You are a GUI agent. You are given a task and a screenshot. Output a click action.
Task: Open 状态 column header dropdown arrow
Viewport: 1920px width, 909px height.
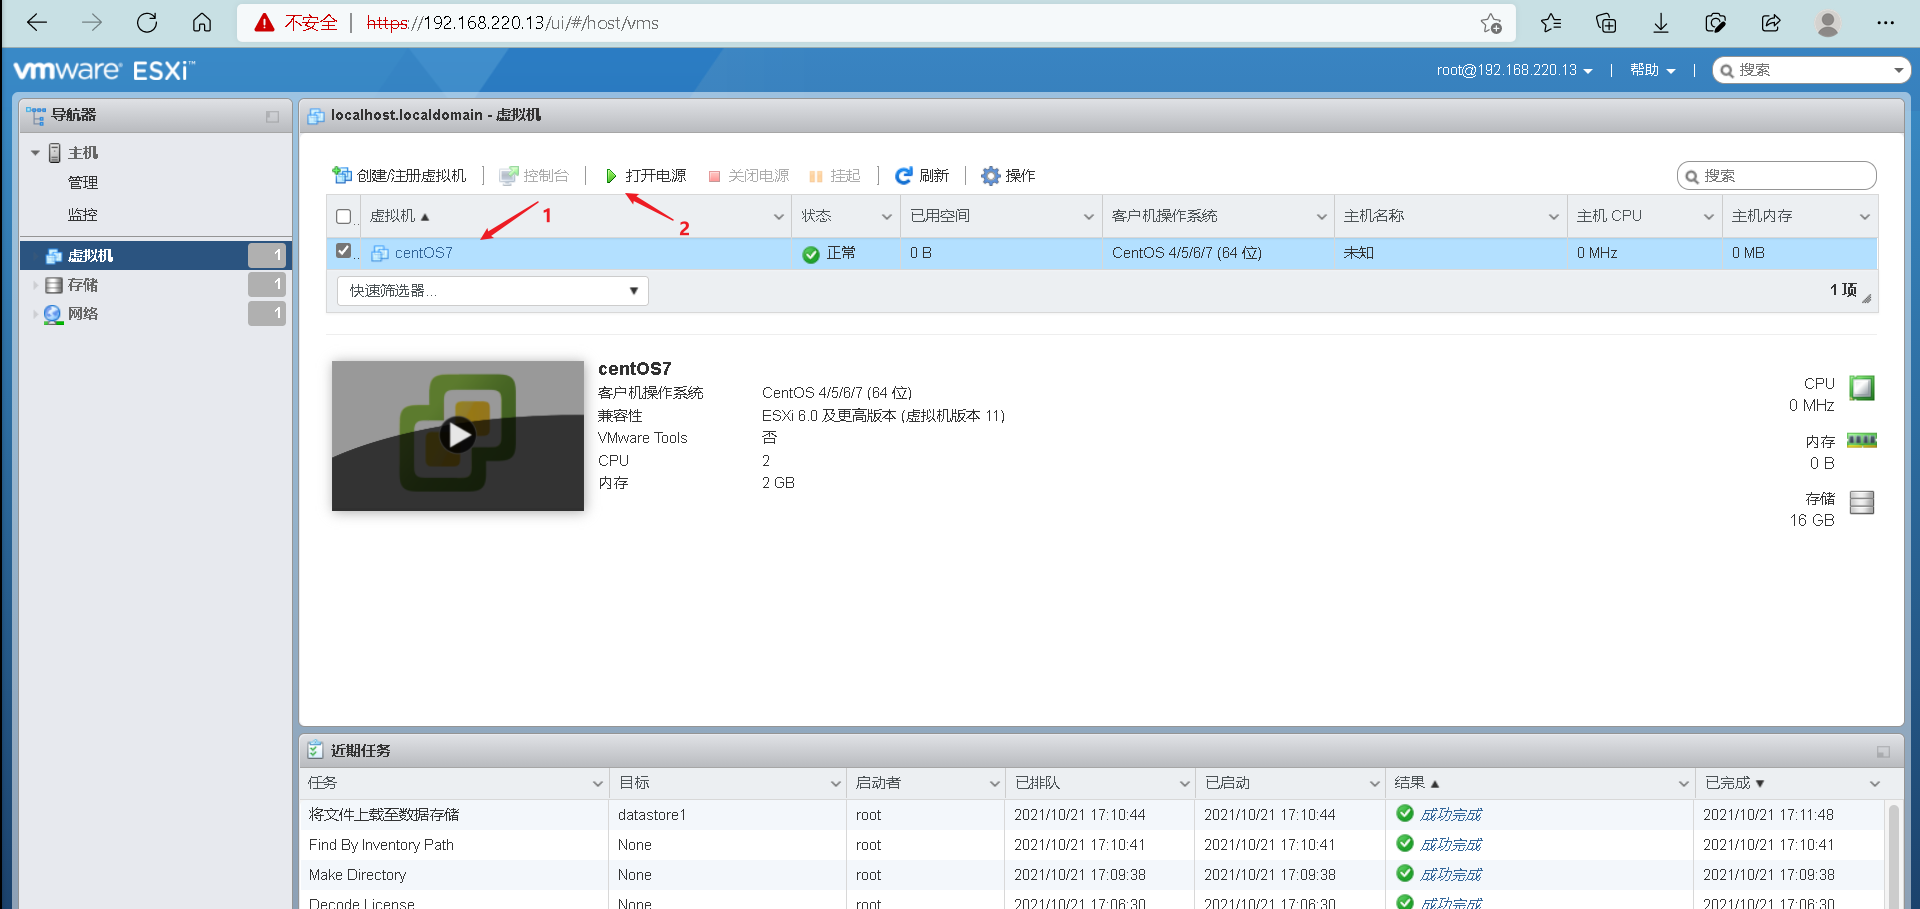[886, 217]
